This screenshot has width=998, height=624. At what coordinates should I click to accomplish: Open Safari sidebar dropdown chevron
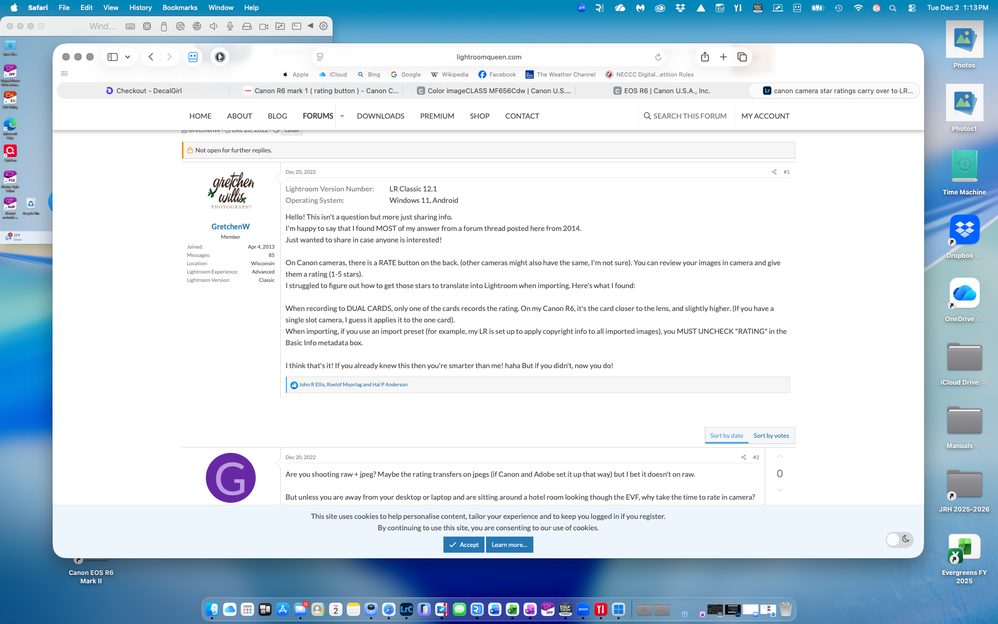[x=128, y=57]
